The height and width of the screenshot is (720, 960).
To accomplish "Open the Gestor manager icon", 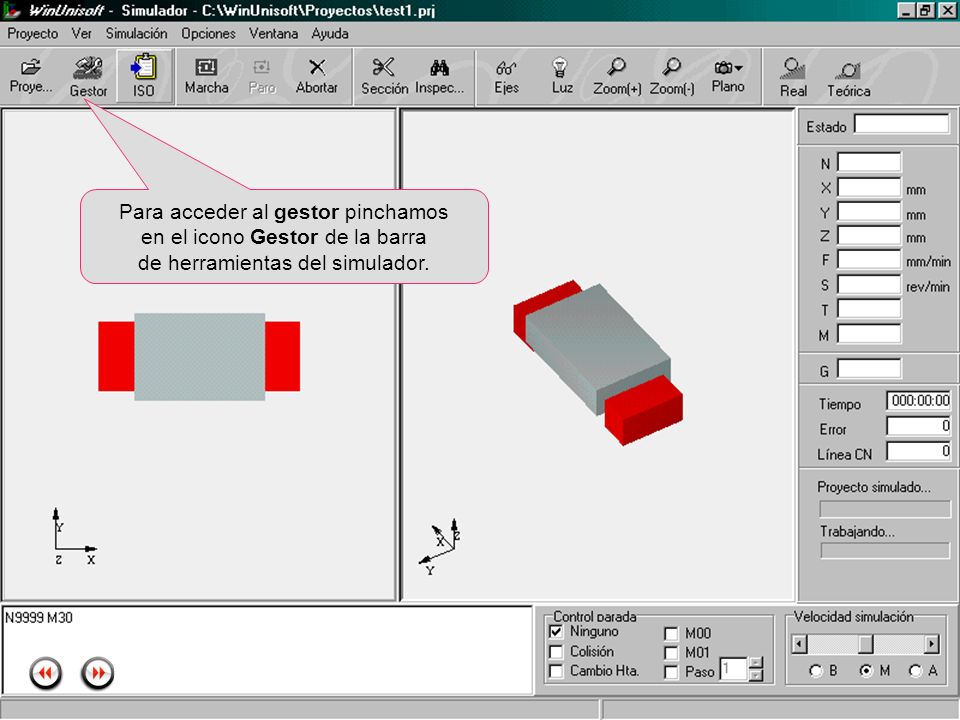I will click(x=88, y=76).
